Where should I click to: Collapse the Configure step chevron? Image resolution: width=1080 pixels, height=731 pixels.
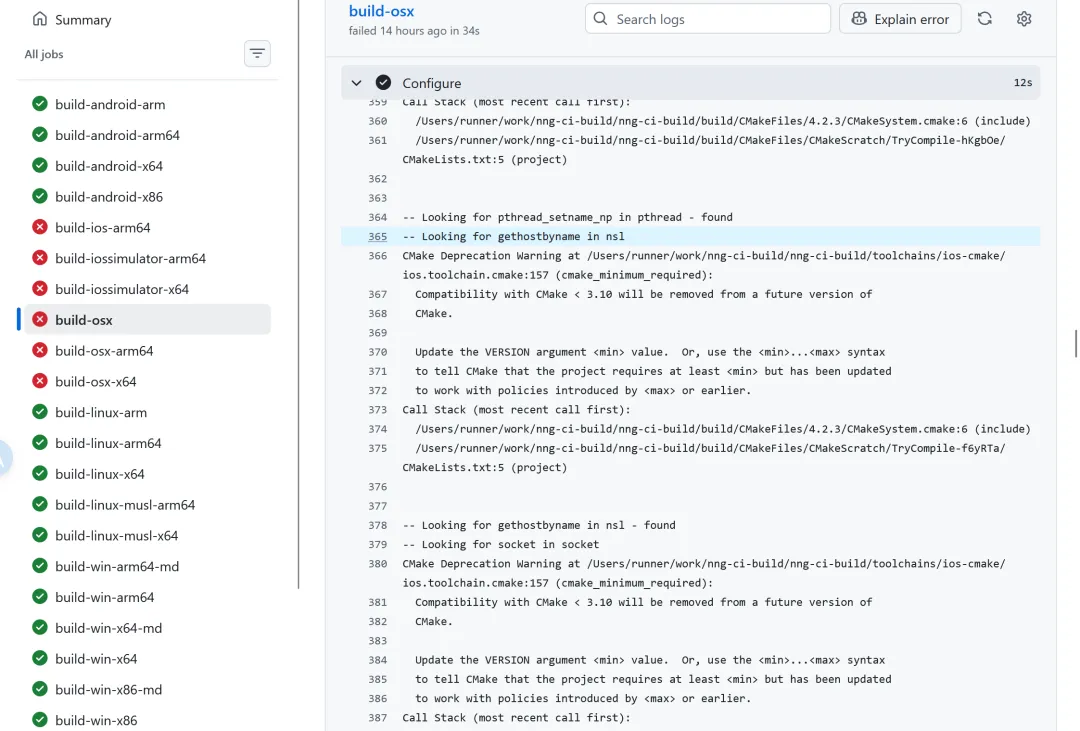pos(357,83)
